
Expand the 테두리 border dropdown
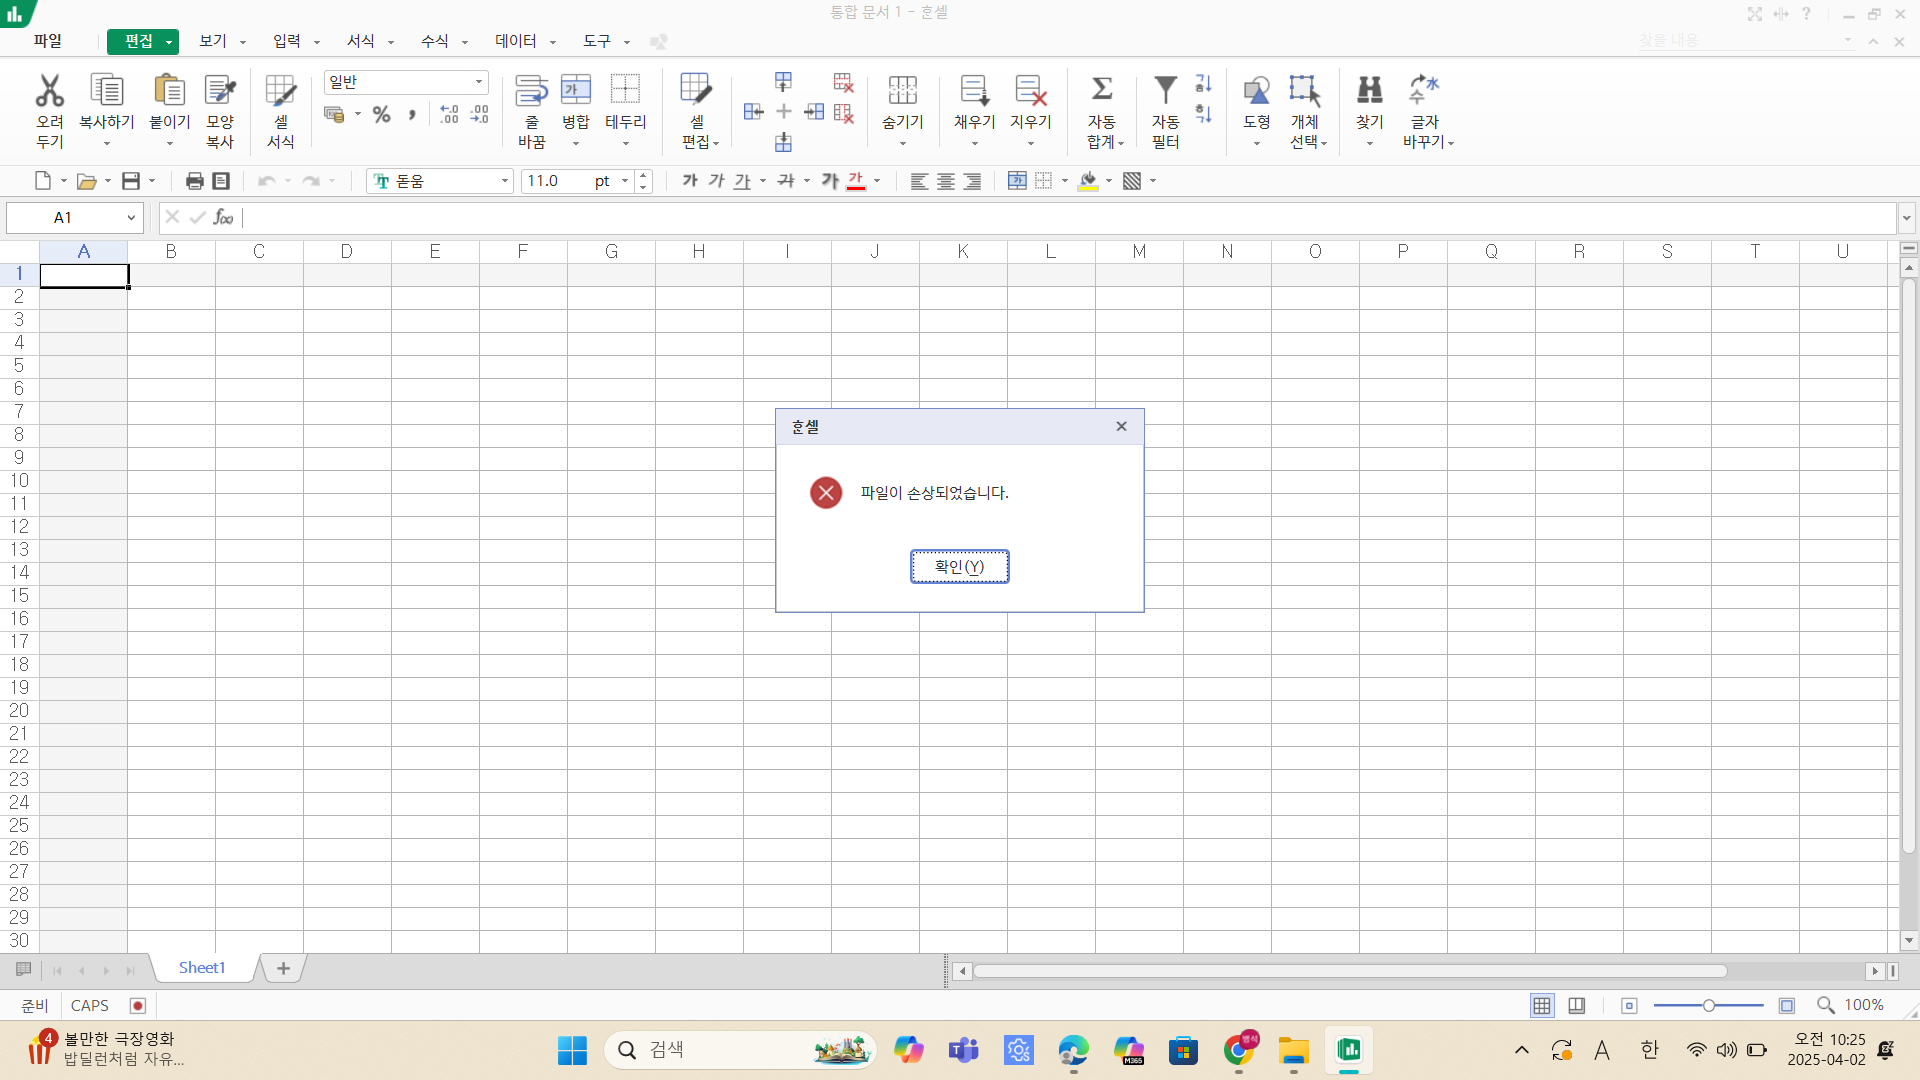[626, 144]
